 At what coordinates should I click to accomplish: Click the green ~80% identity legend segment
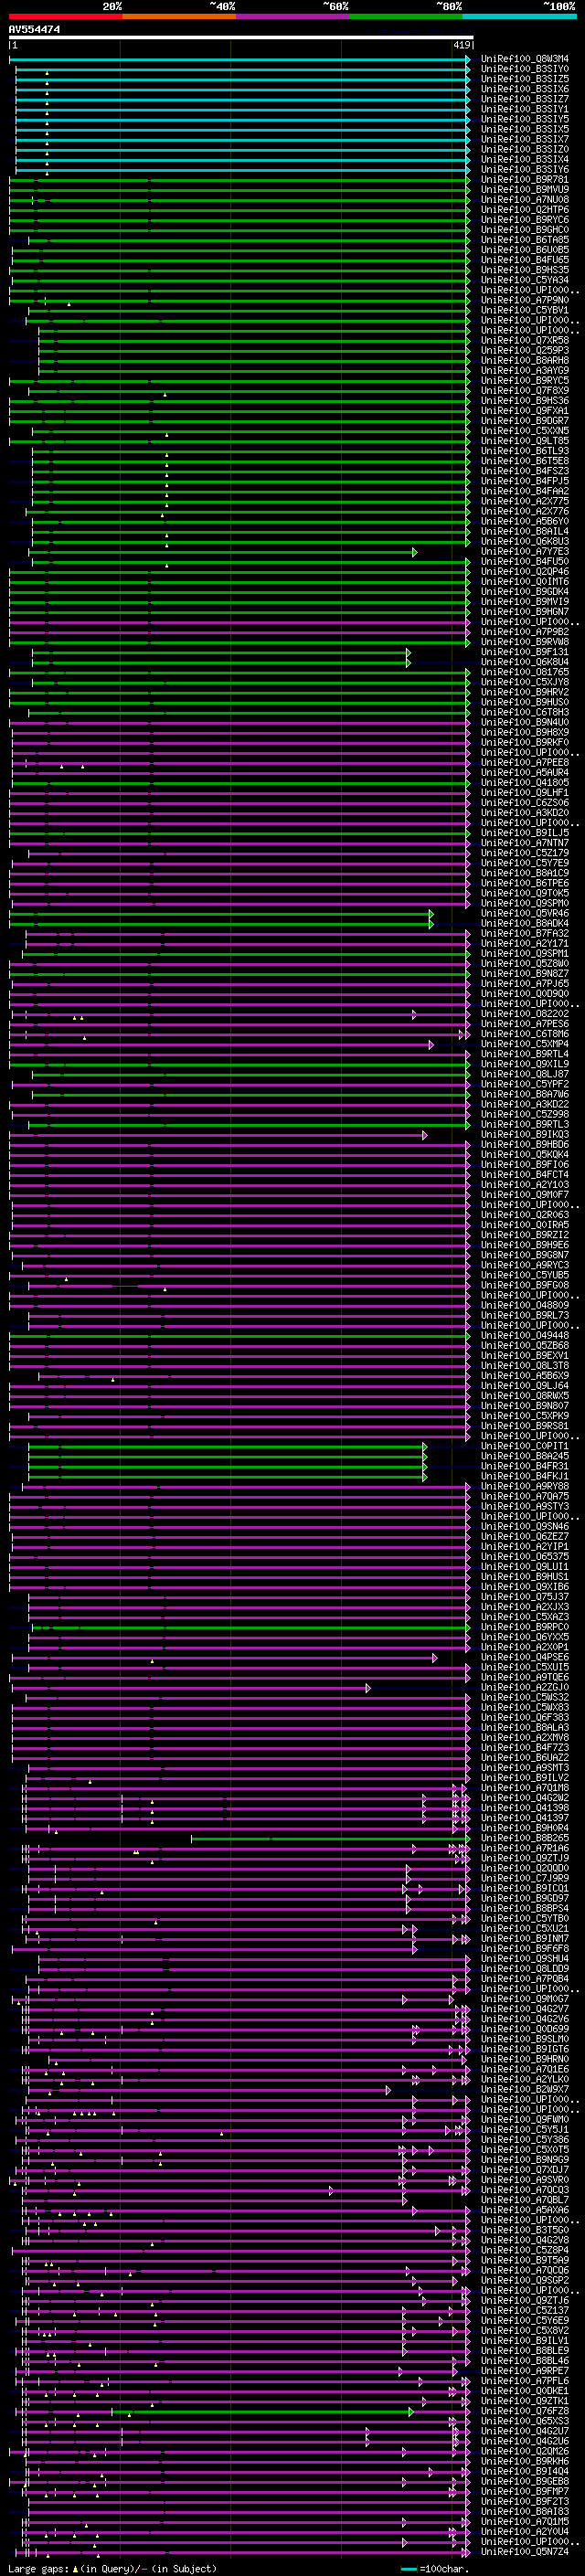click(x=406, y=16)
